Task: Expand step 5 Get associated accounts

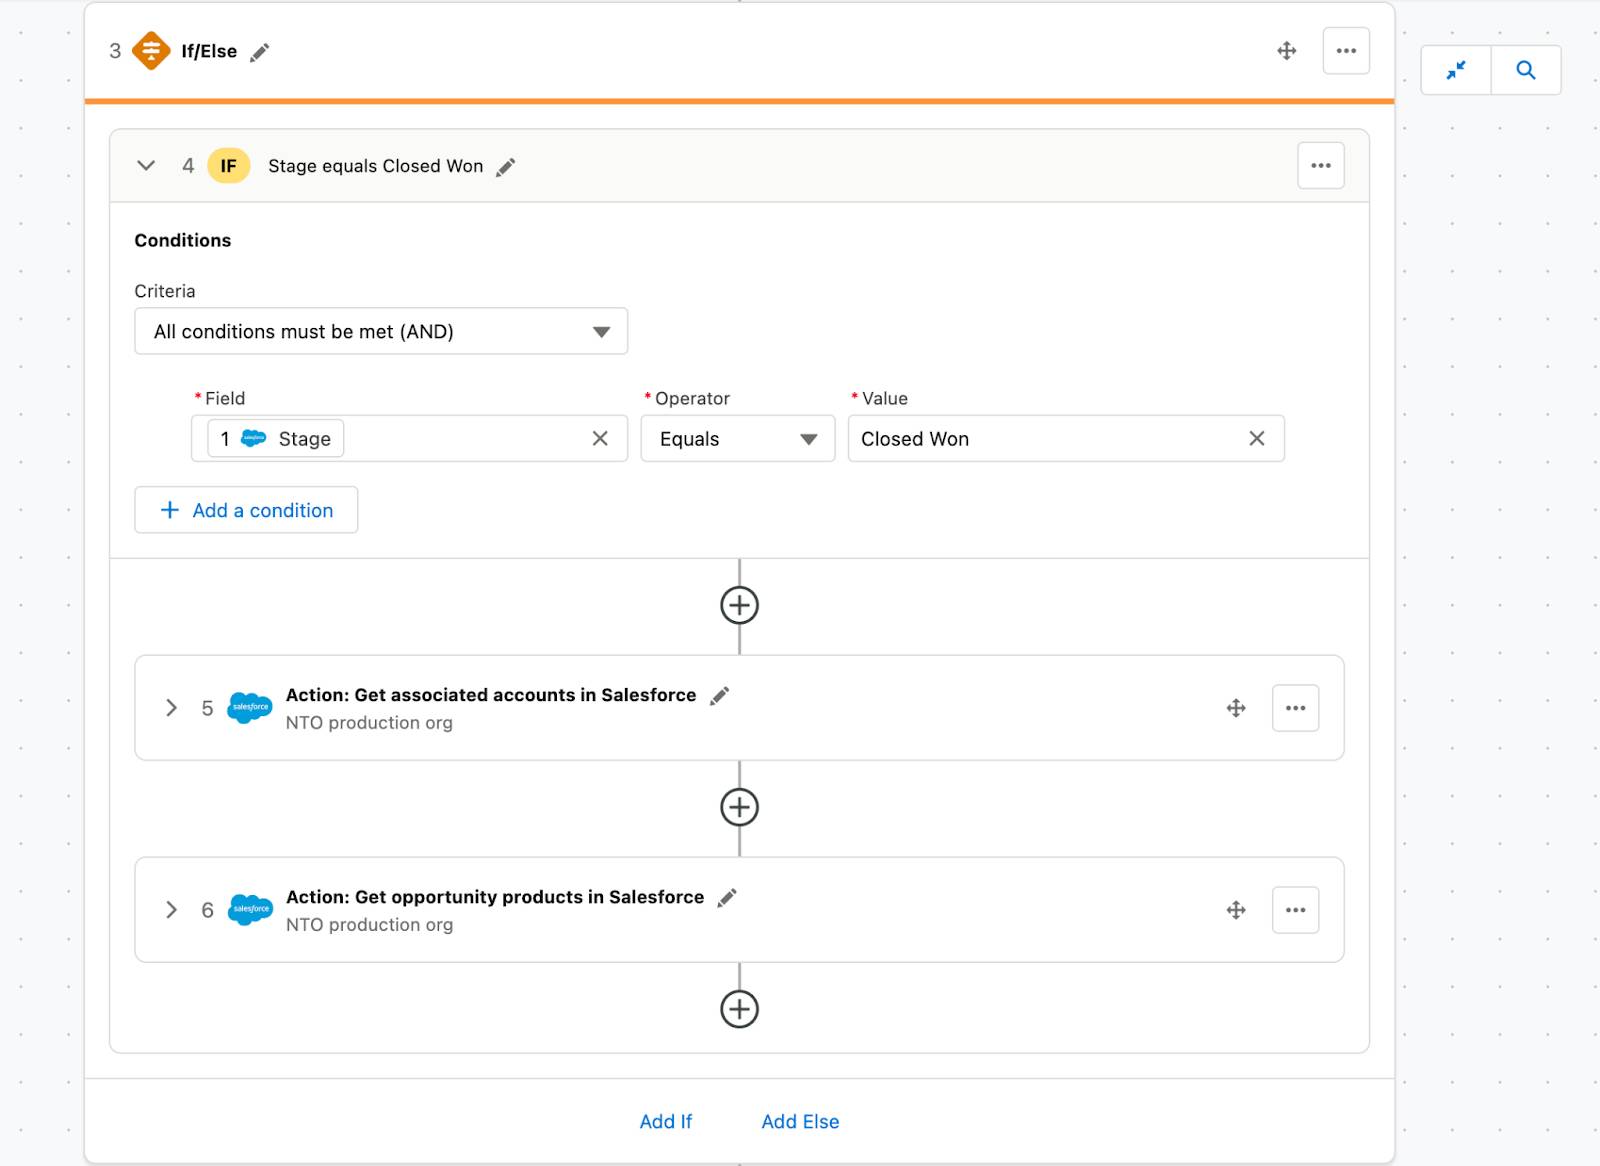Action: [x=171, y=708]
